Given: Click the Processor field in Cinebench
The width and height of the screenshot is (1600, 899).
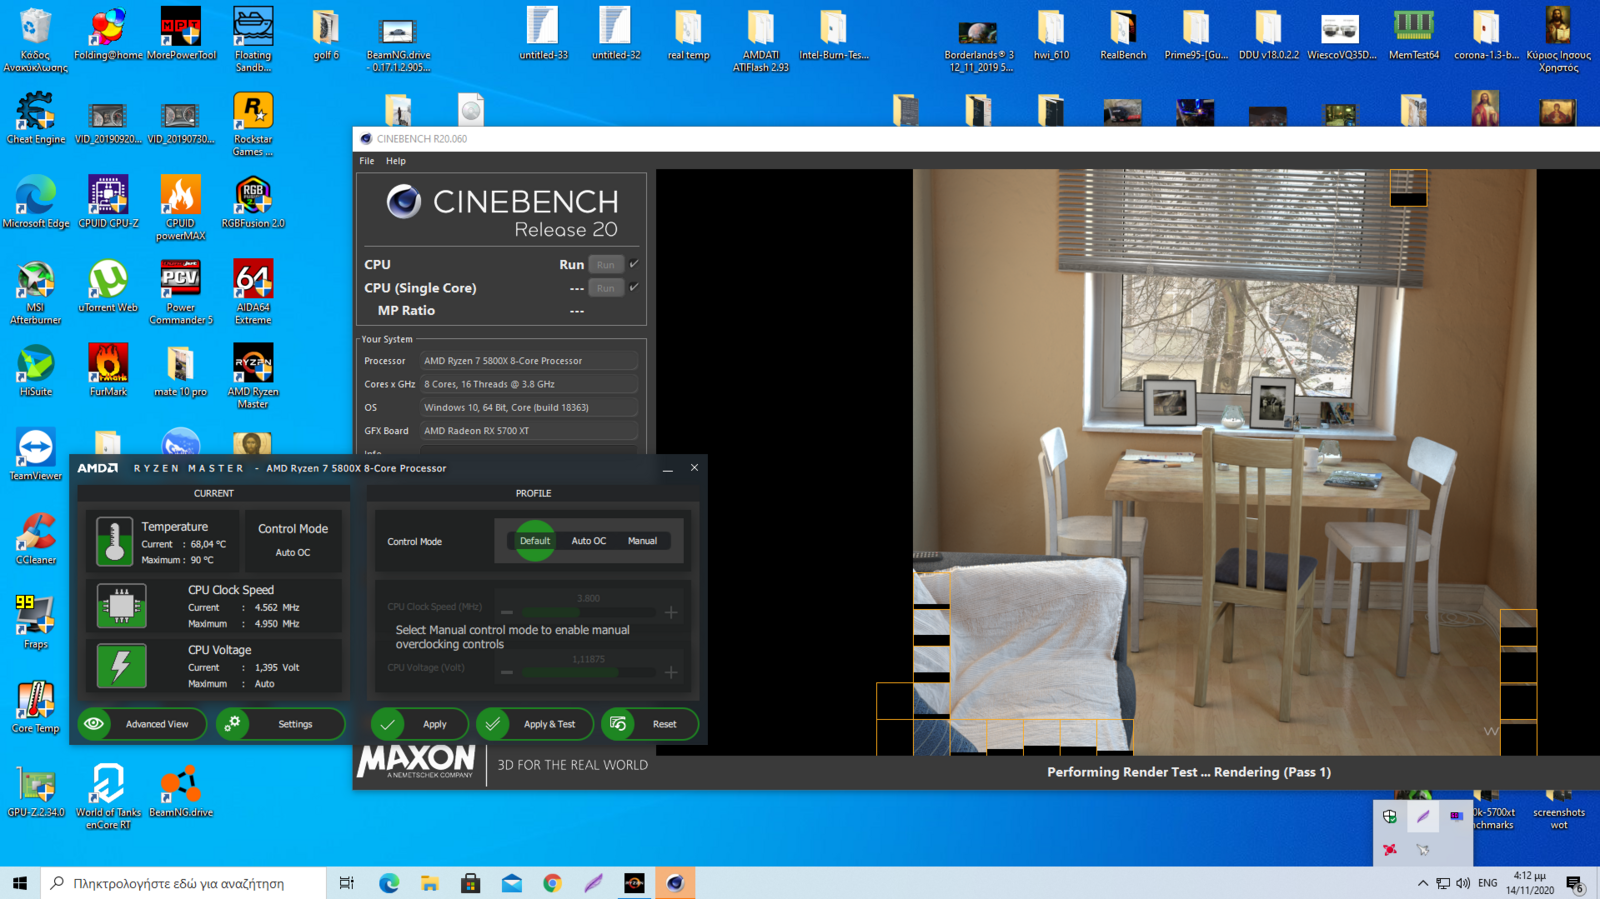Looking at the screenshot, I should point(528,361).
